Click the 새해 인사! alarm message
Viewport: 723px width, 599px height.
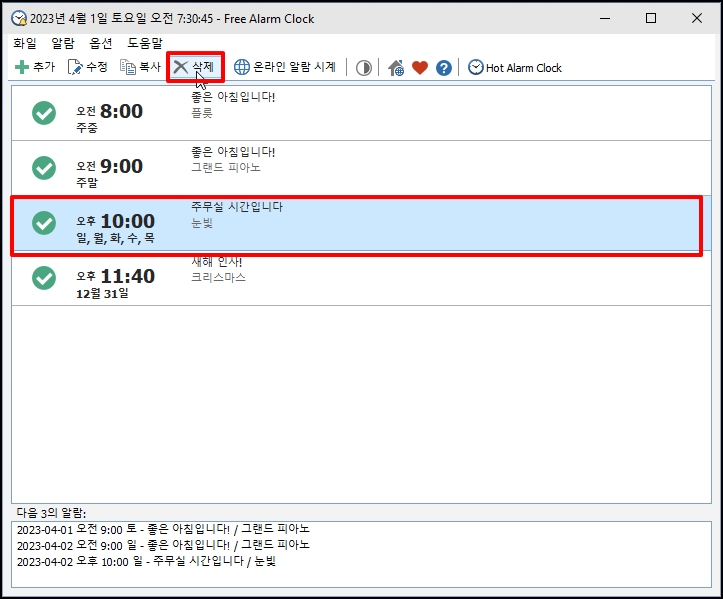point(217,261)
